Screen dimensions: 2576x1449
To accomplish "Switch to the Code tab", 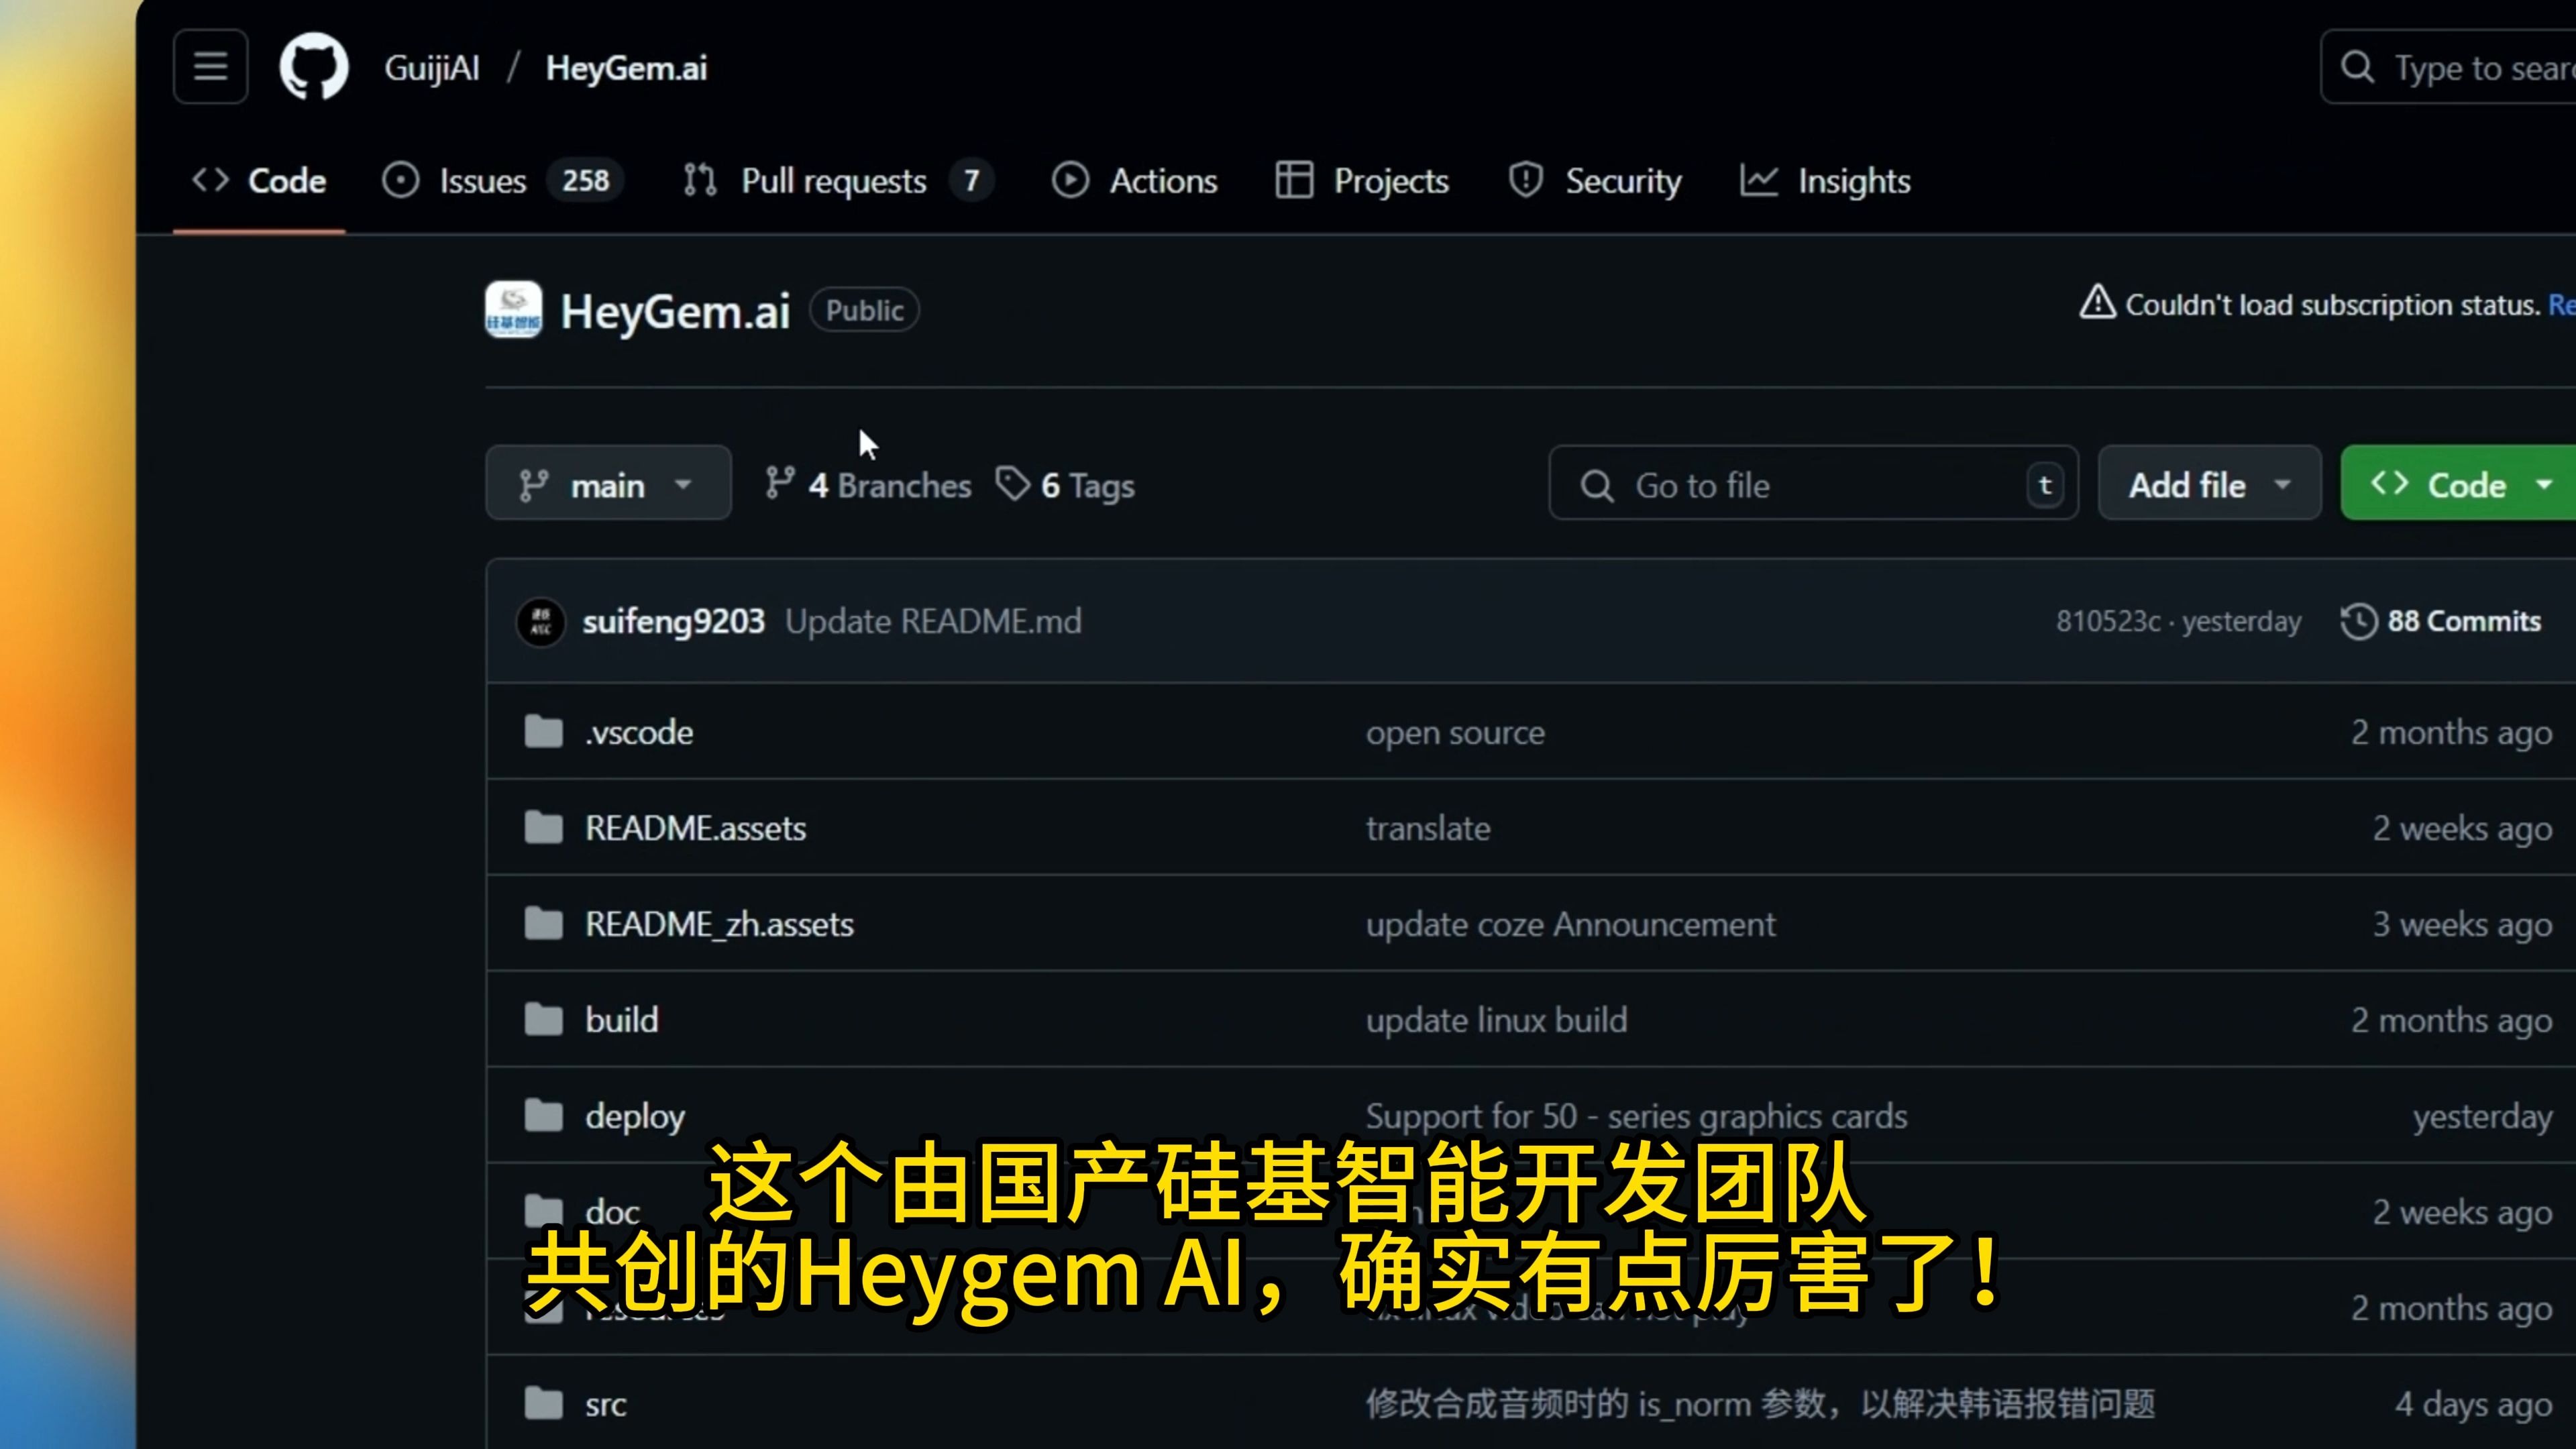I will pos(259,181).
